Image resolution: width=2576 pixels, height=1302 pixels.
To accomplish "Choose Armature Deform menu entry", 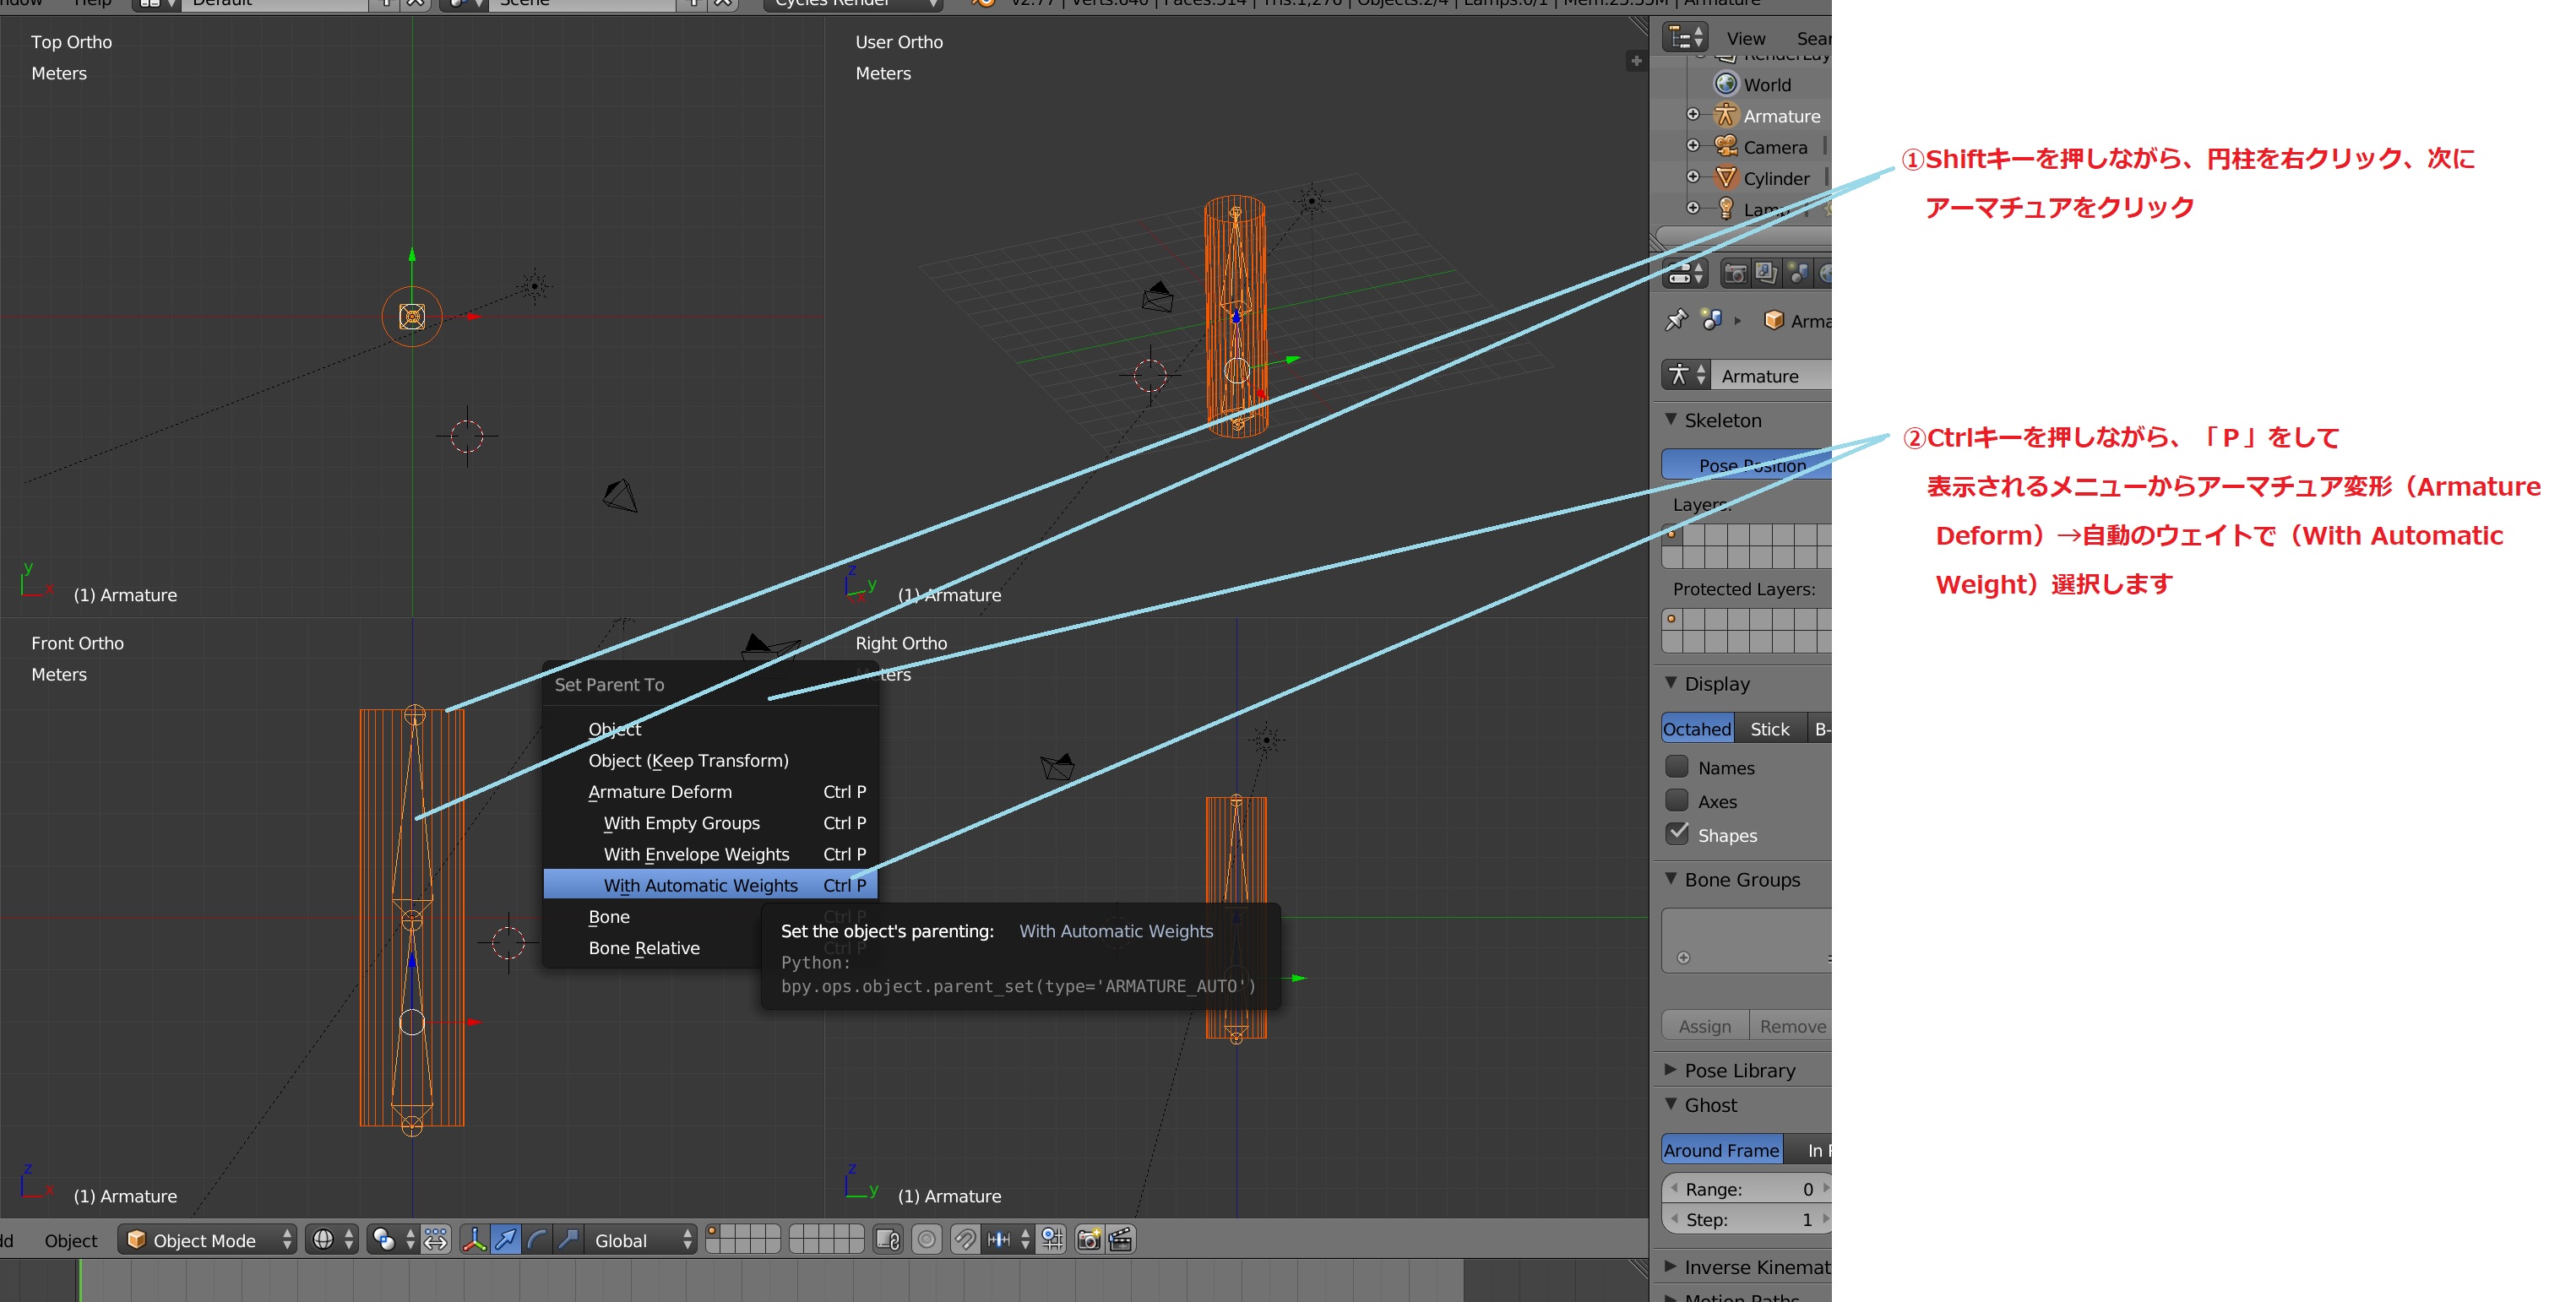I will click(x=710, y=791).
